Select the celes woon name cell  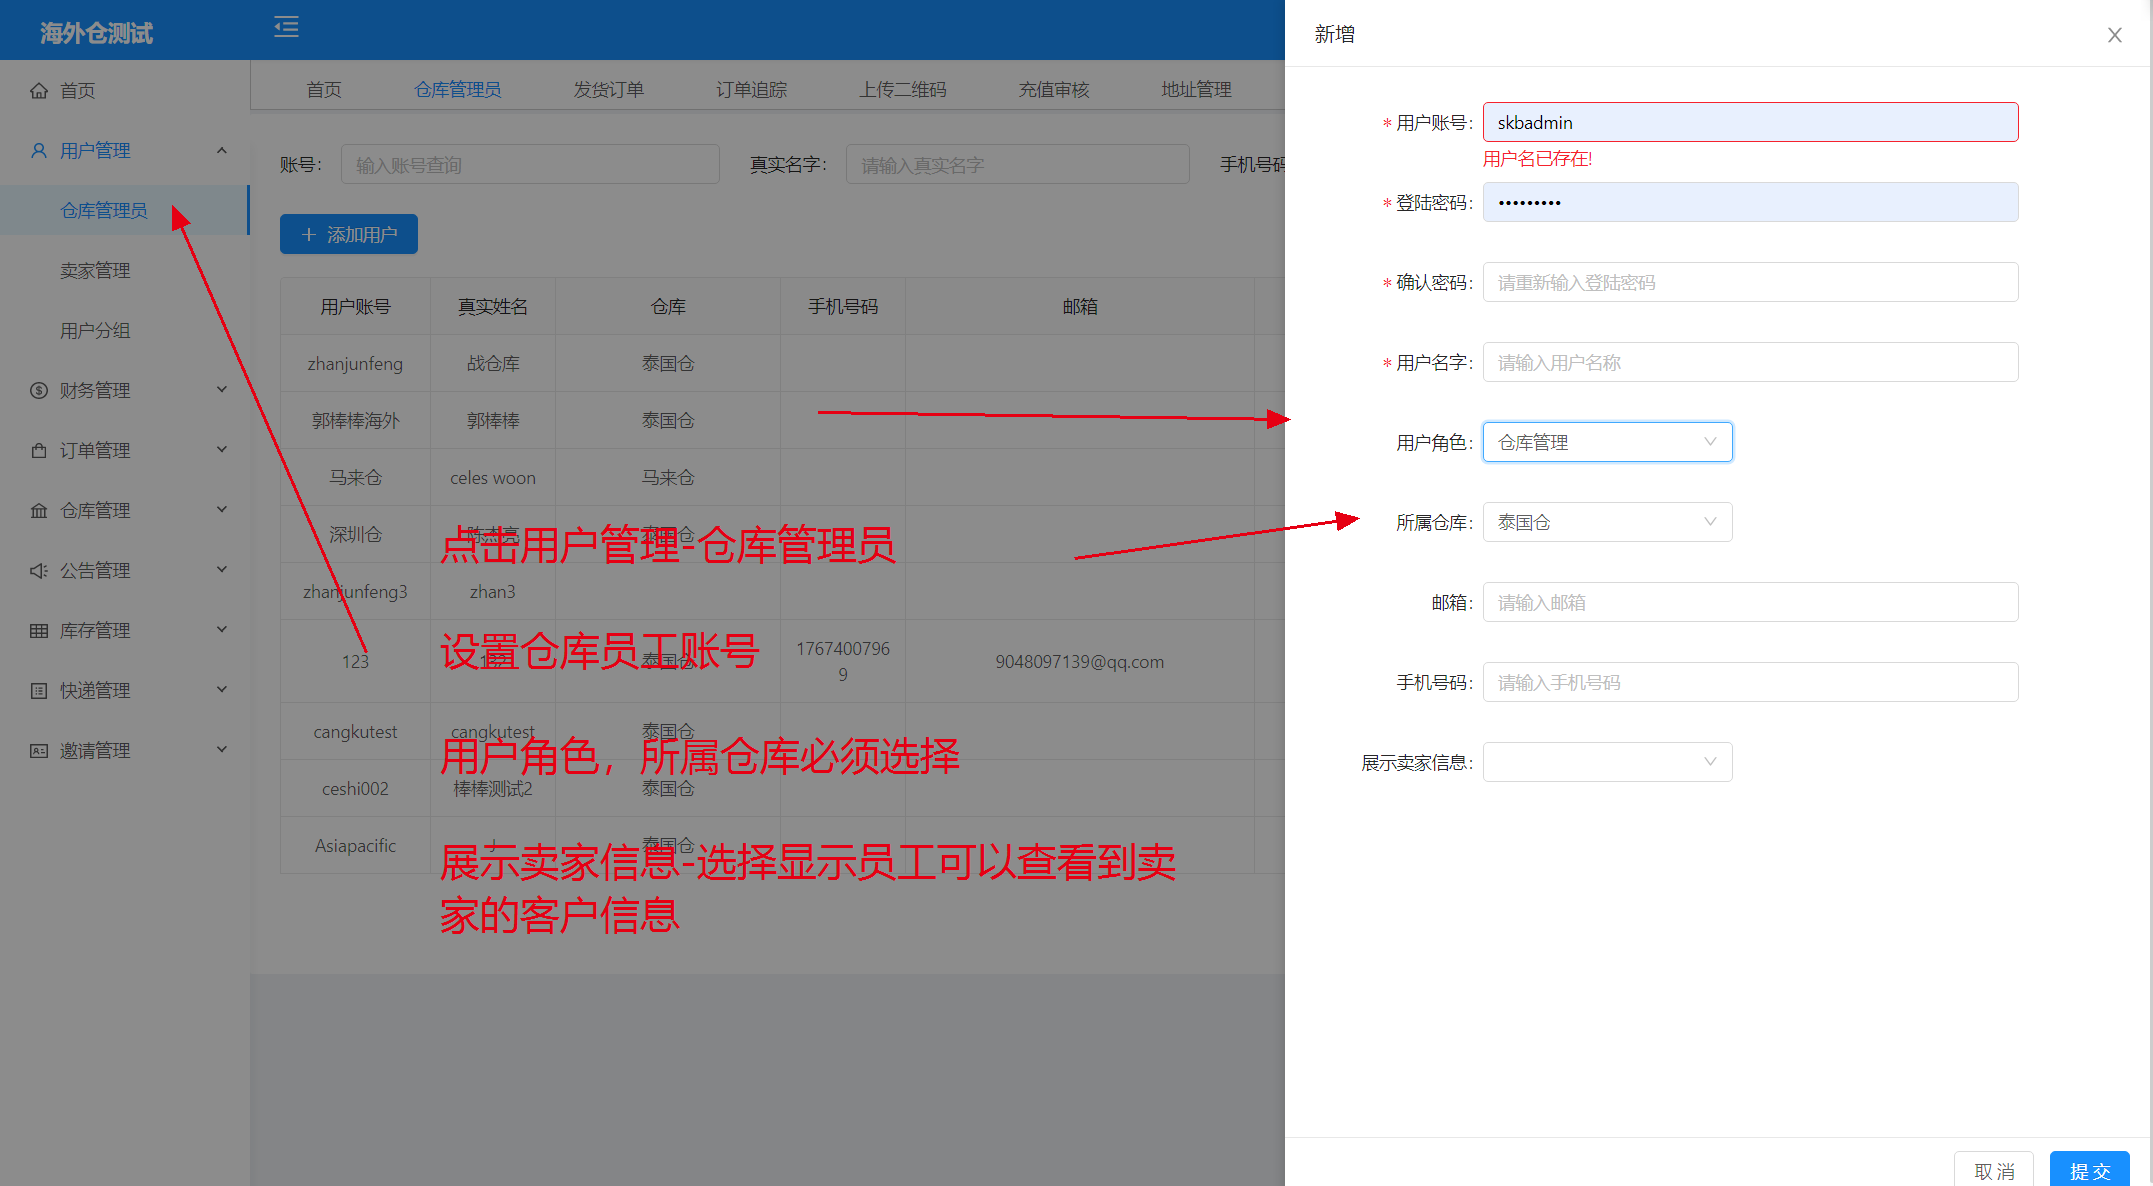click(493, 477)
